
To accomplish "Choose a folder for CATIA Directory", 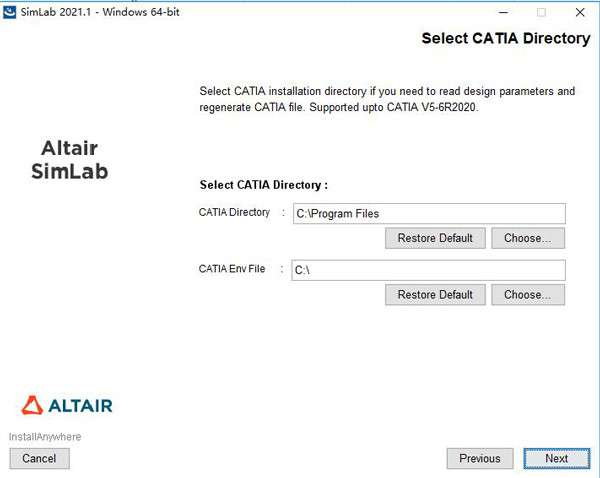I will tap(528, 238).
